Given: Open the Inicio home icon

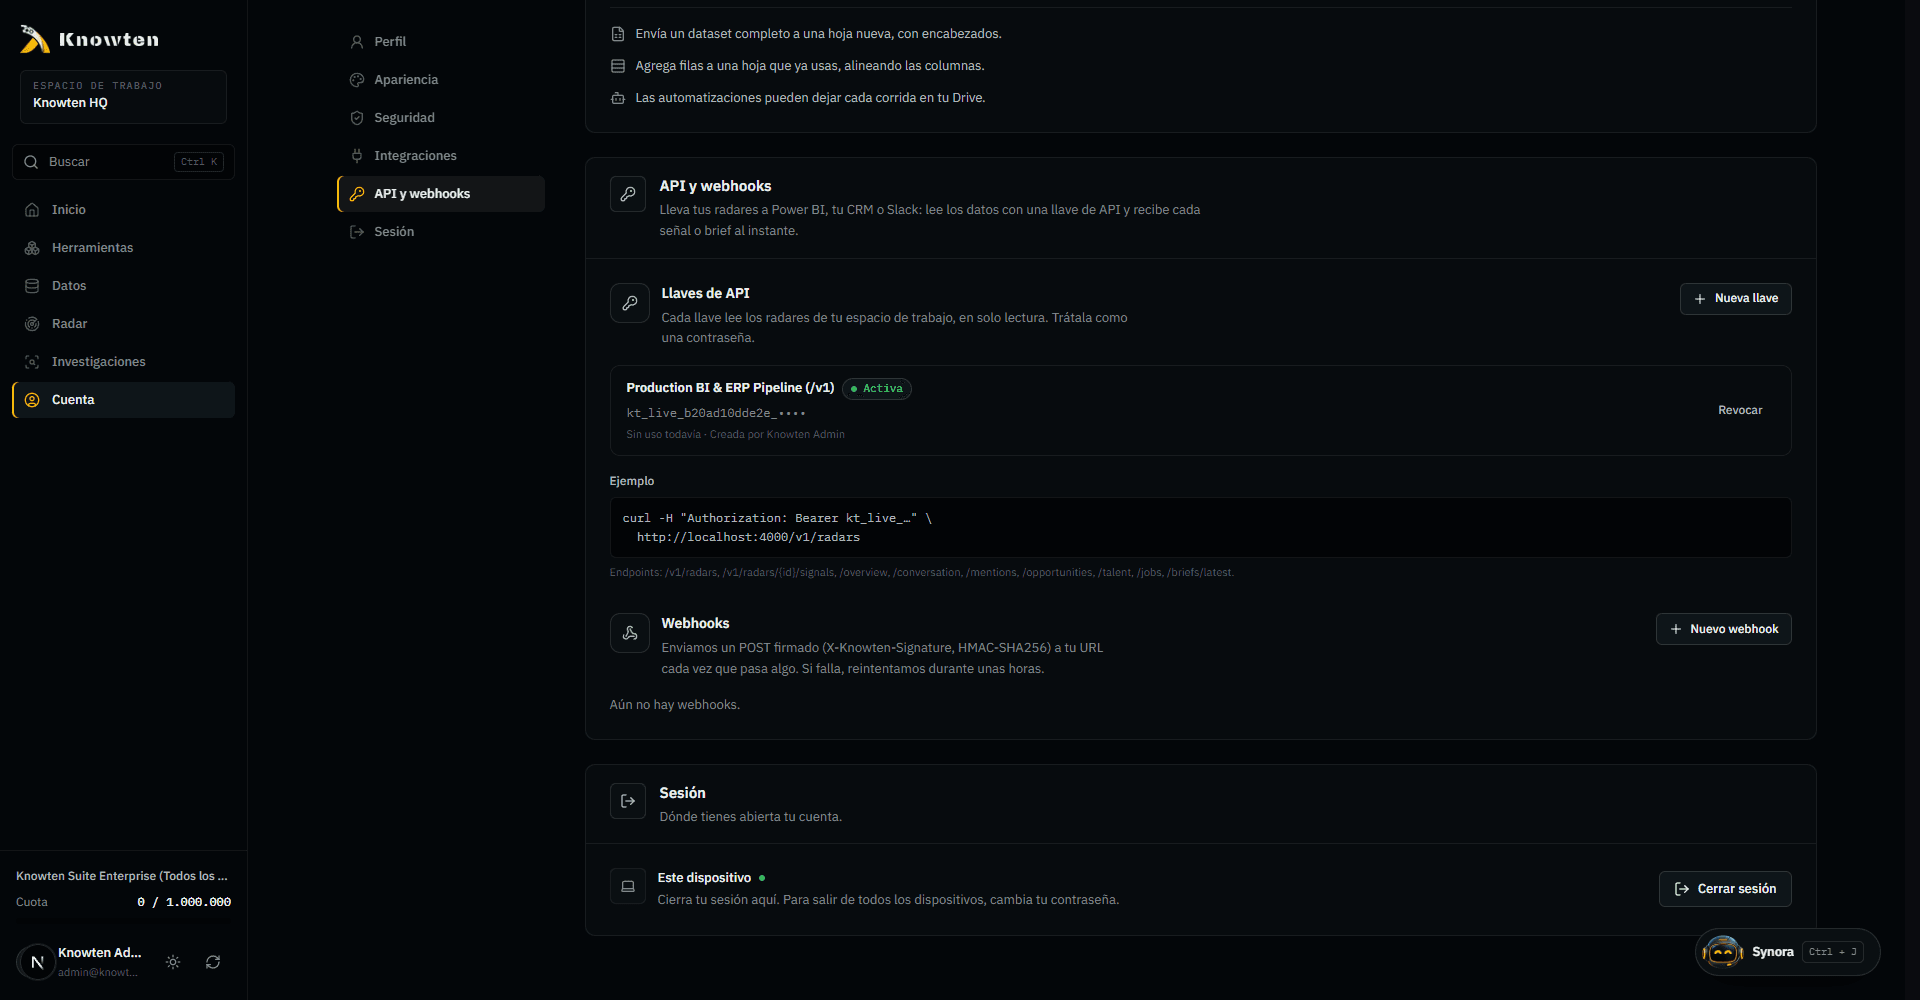Looking at the screenshot, I should pos(32,210).
